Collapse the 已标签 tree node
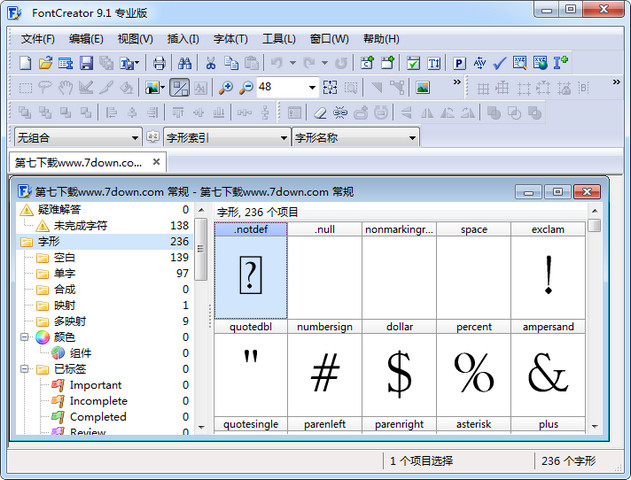631x480 pixels. [25, 369]
